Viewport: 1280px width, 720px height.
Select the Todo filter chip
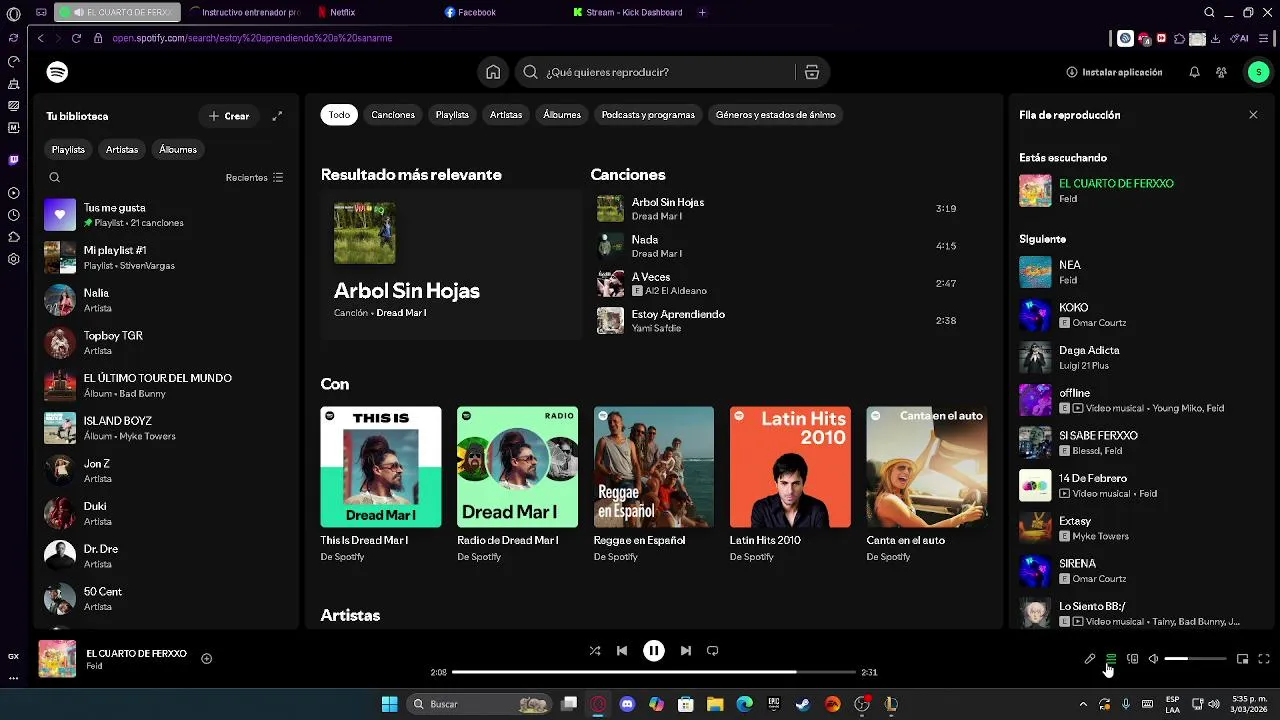(x=339, y=115)
